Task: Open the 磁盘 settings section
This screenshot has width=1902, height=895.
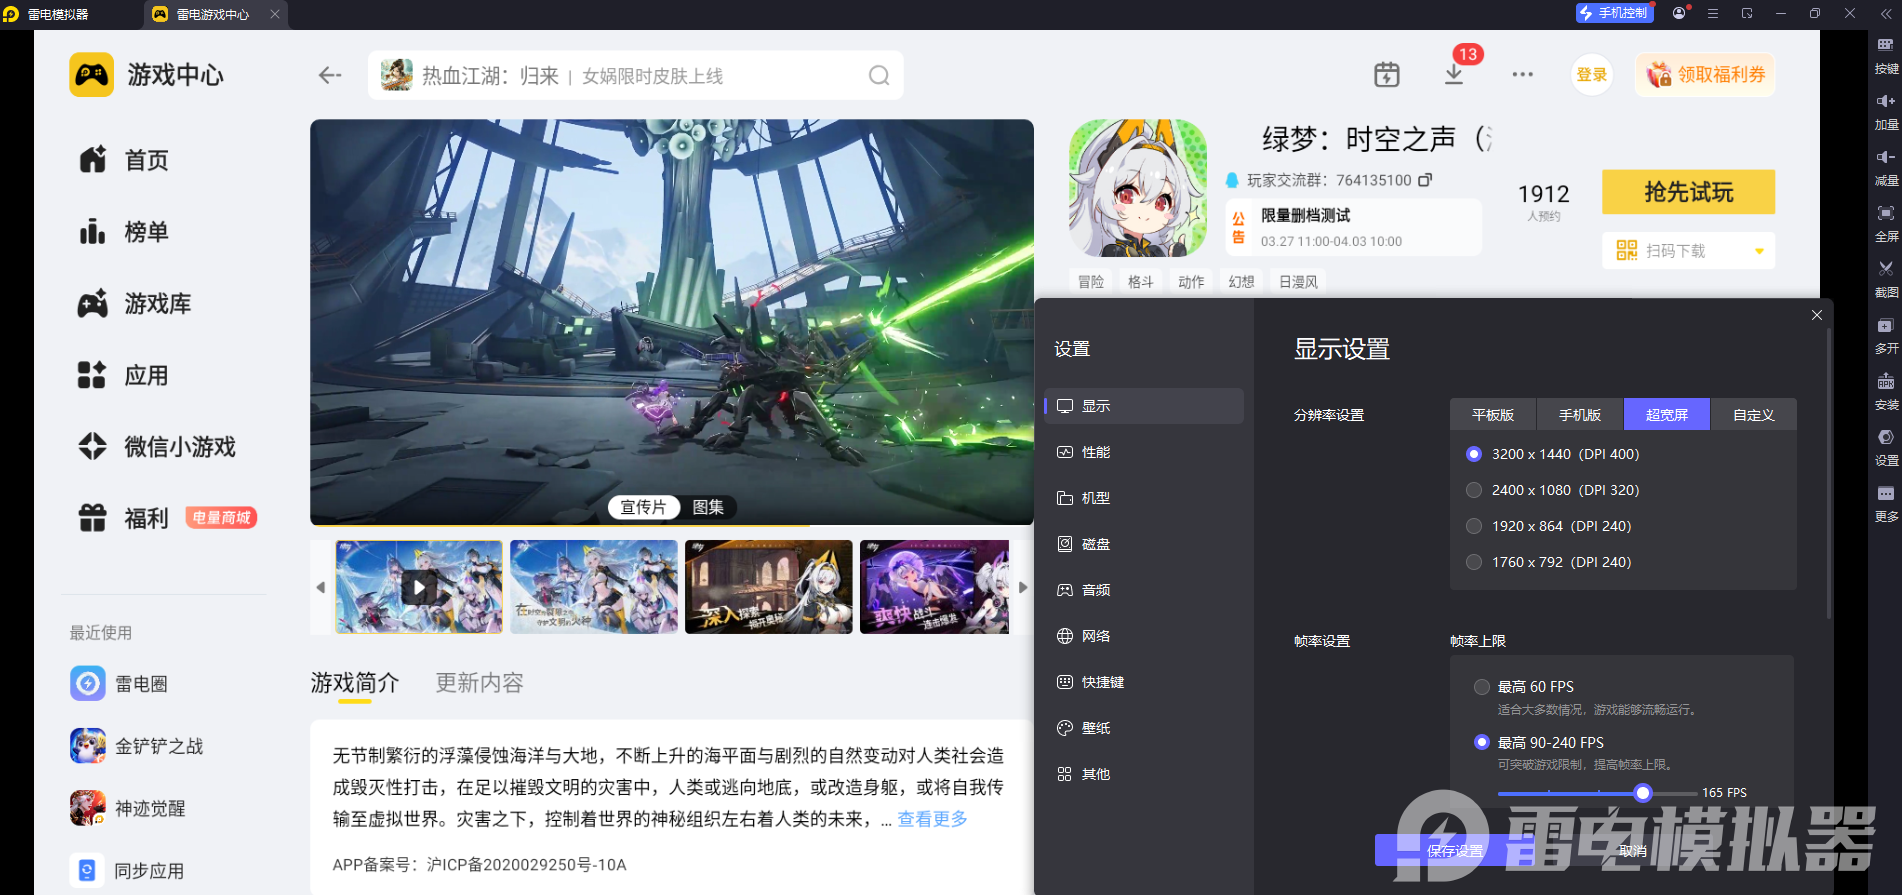Action: 1144,544
